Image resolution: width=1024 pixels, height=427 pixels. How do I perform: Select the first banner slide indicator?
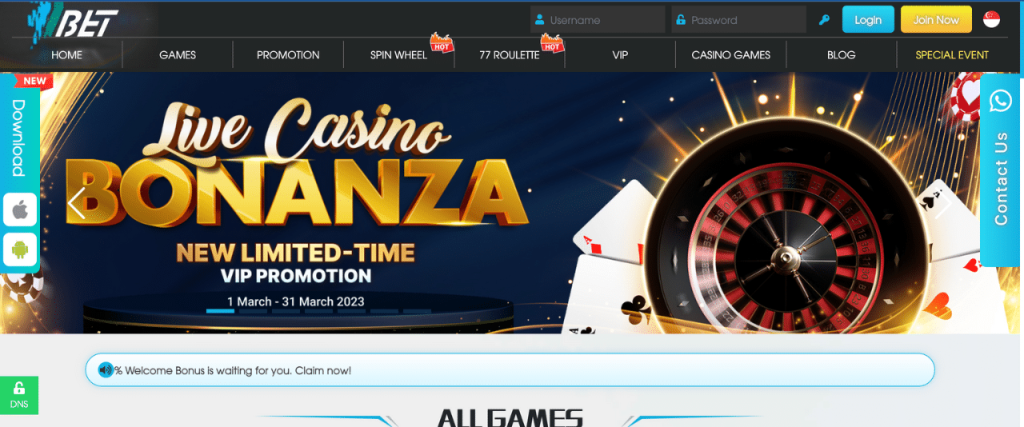tap(220, 311)
